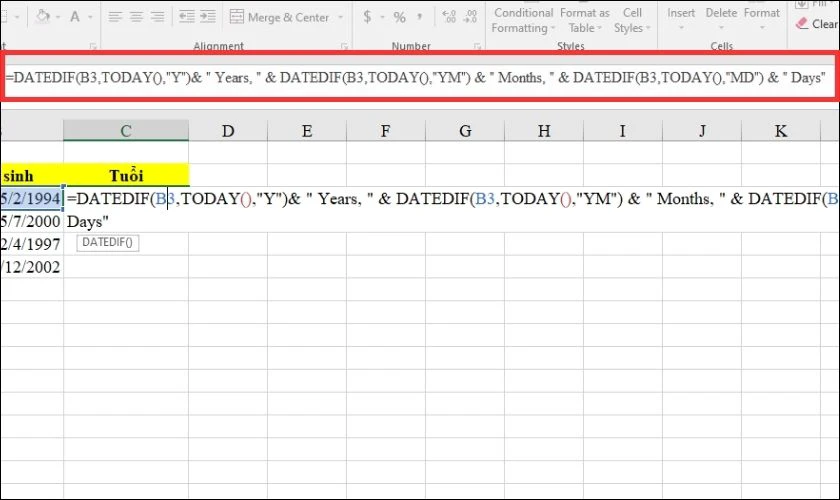Click the Merge & Center button
840x500 pixels.
279,17
